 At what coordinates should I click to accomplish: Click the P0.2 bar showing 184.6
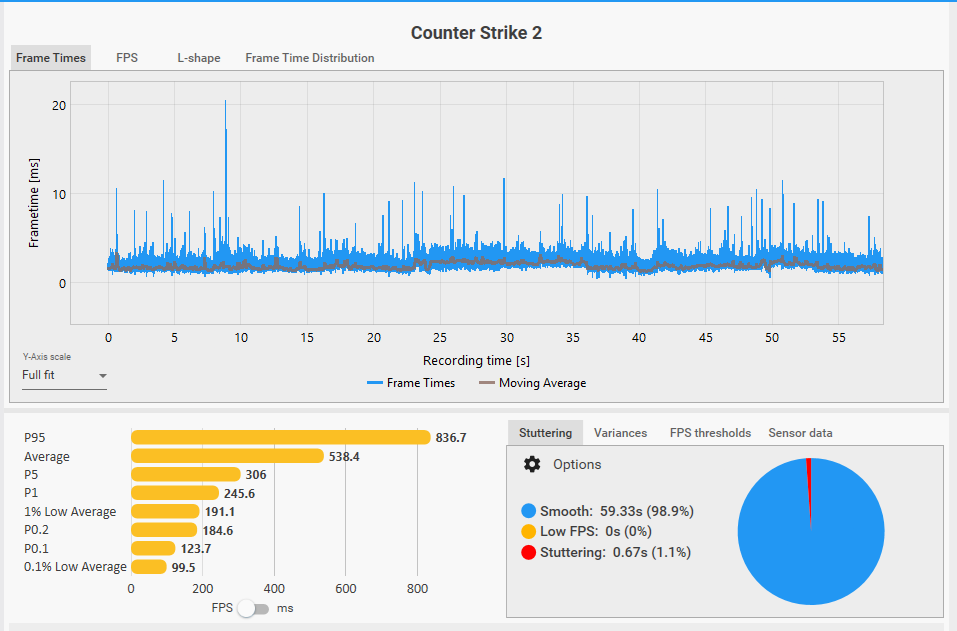pos(164,530)
